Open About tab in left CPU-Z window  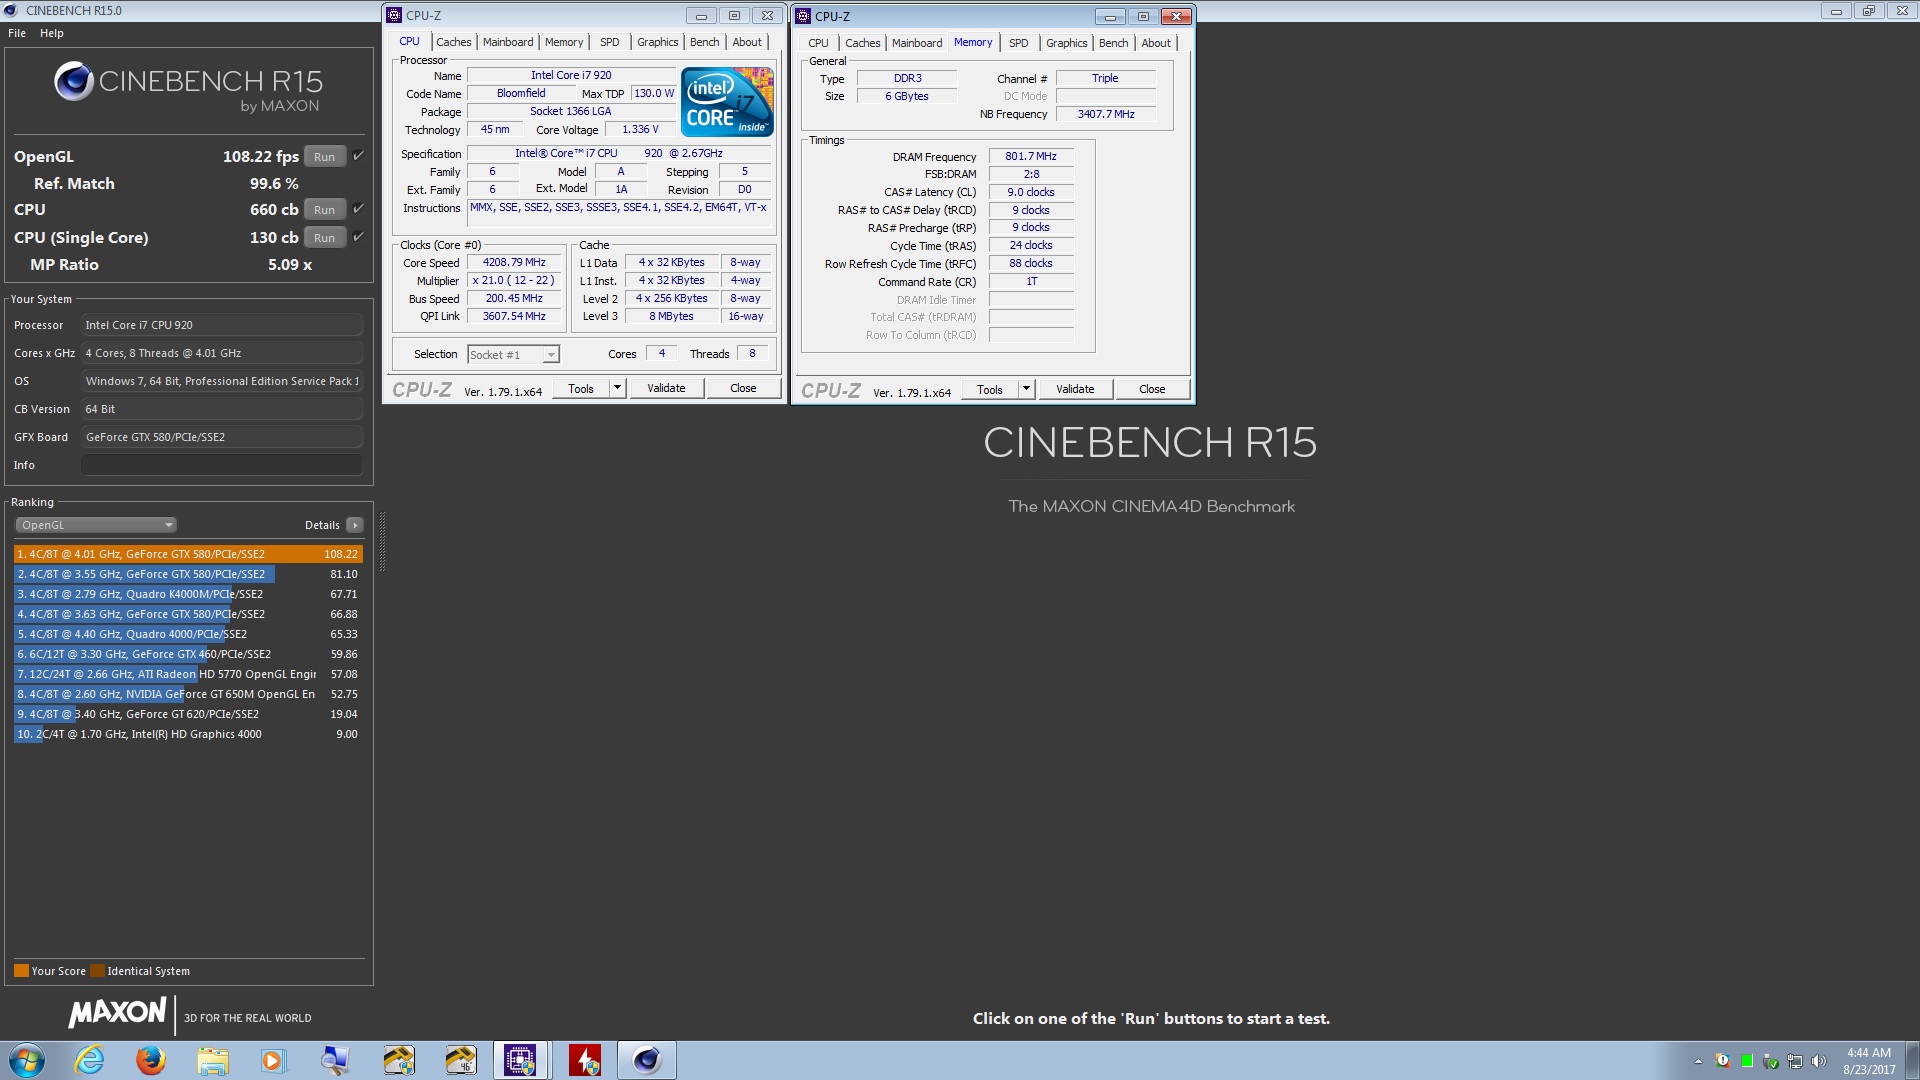point(747,42)
